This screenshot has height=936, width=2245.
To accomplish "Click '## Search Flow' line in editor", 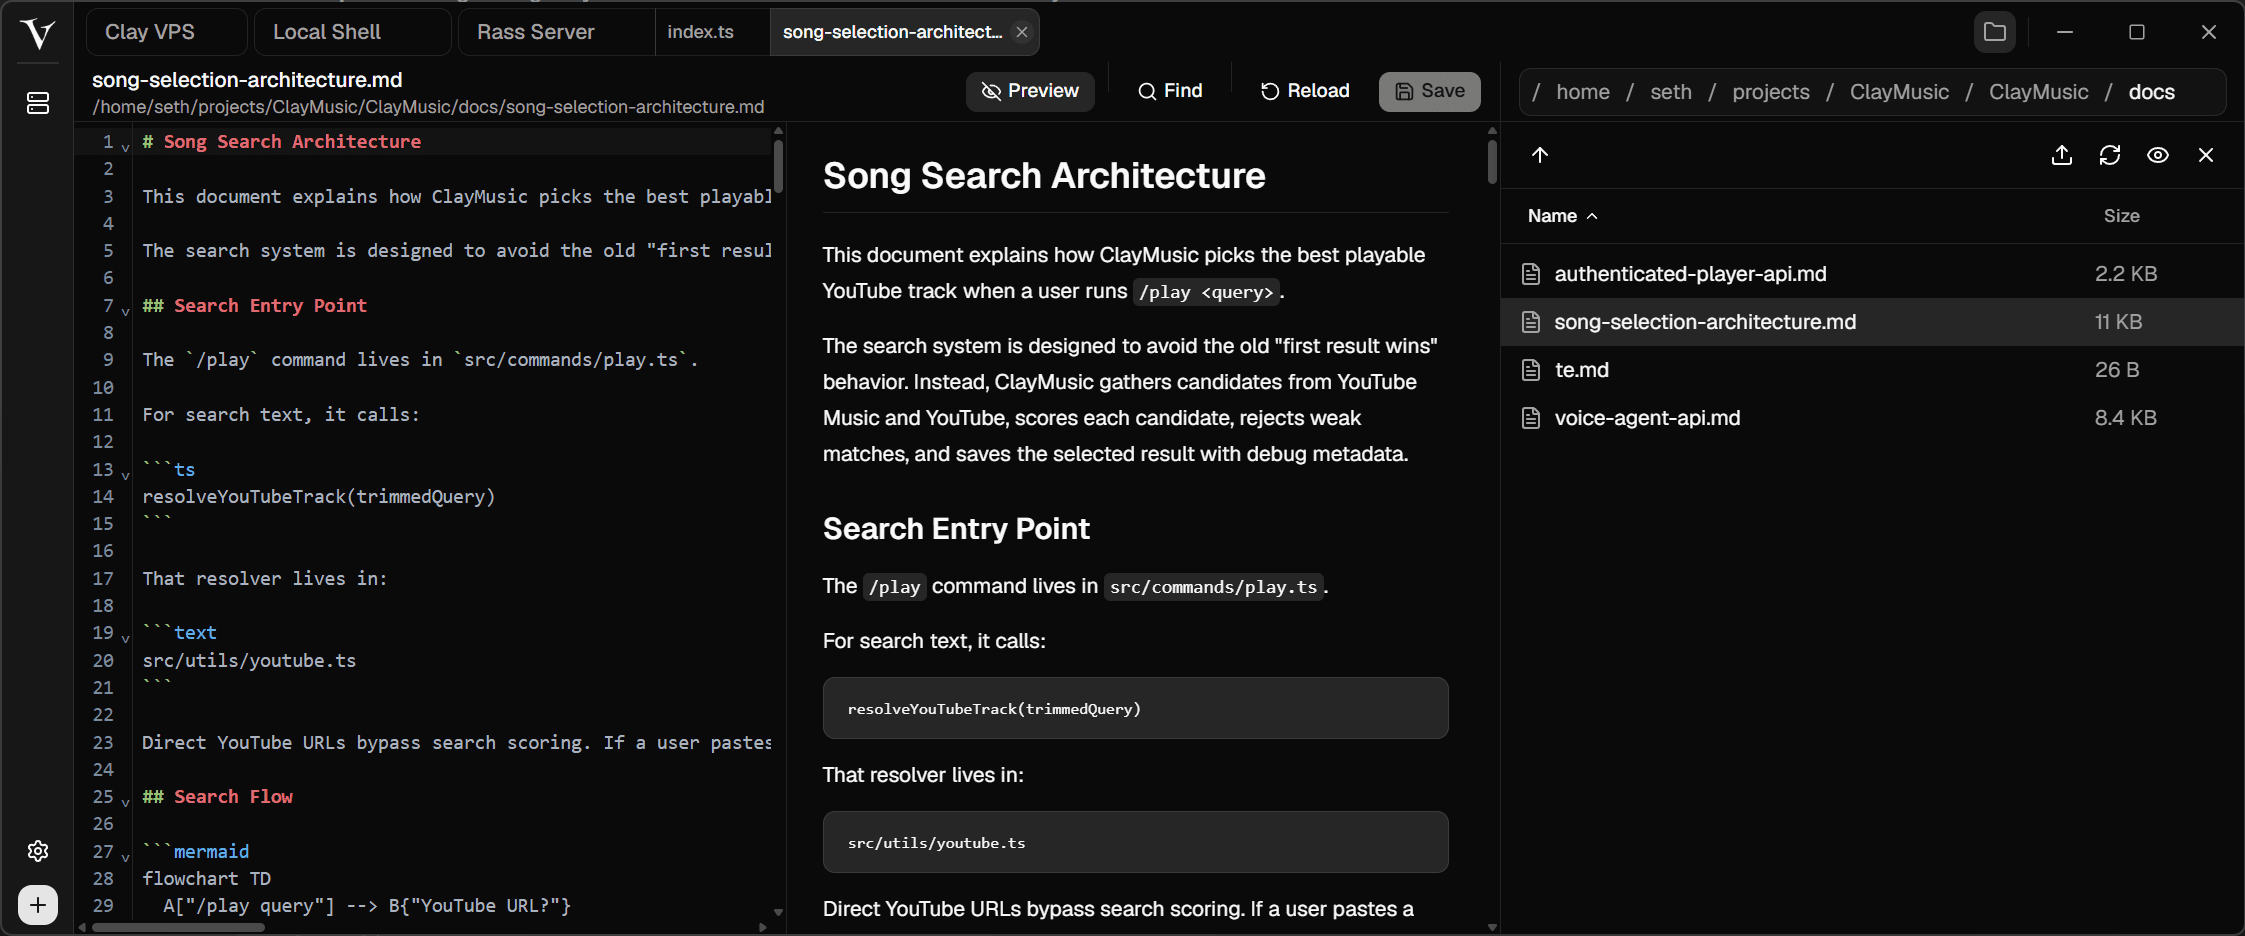I will [x=217, y=797].
